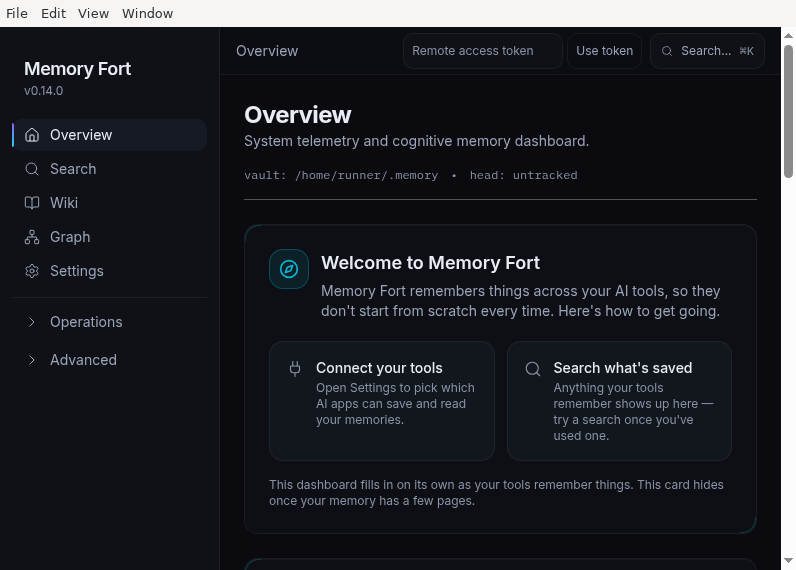Click the scrollbar up arrow

click(x=788, y=36)
